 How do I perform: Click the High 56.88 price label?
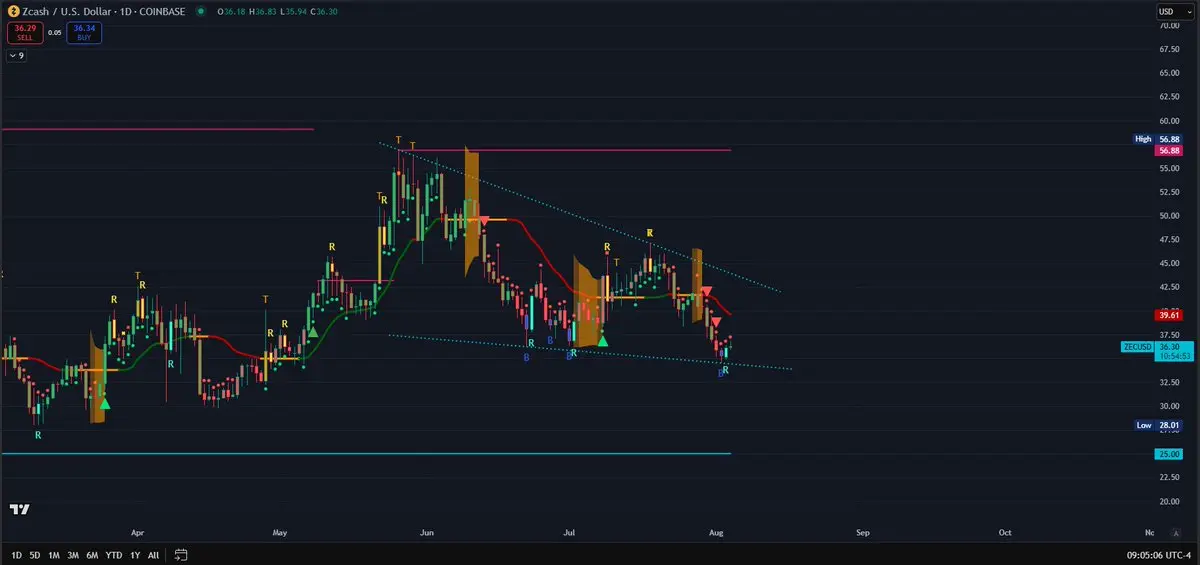(1158, 139)
